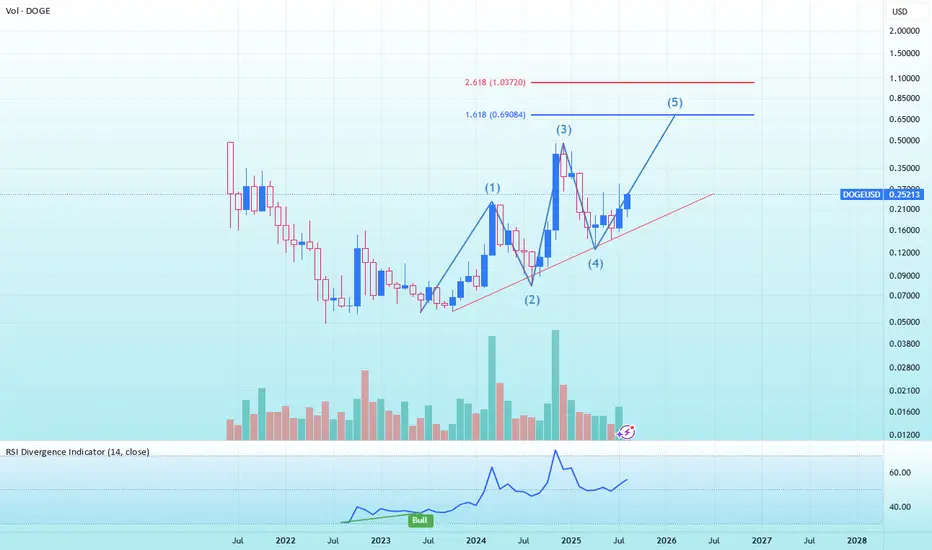
Task: Select the wave (5) projection label
Action: click(x=675, y=102)
